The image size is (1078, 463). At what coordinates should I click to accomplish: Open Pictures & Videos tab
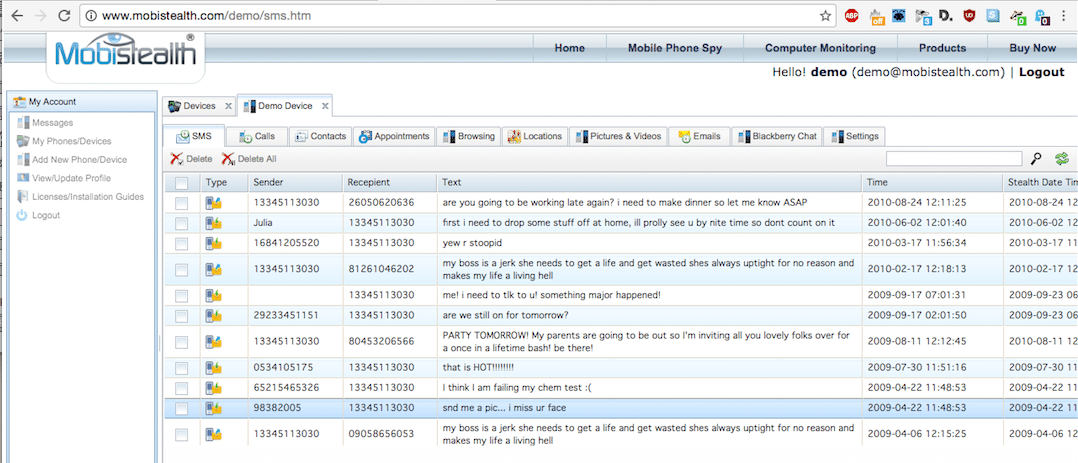(618, 136)
